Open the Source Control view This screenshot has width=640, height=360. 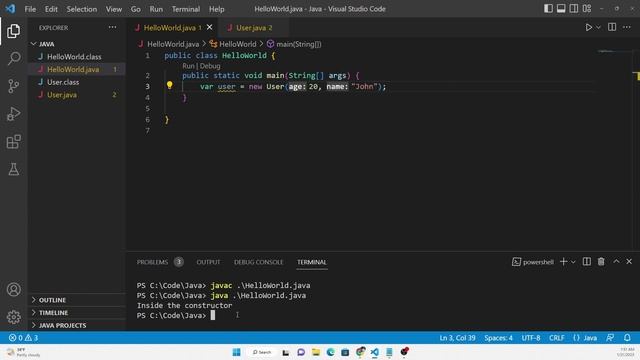point(13,86)
